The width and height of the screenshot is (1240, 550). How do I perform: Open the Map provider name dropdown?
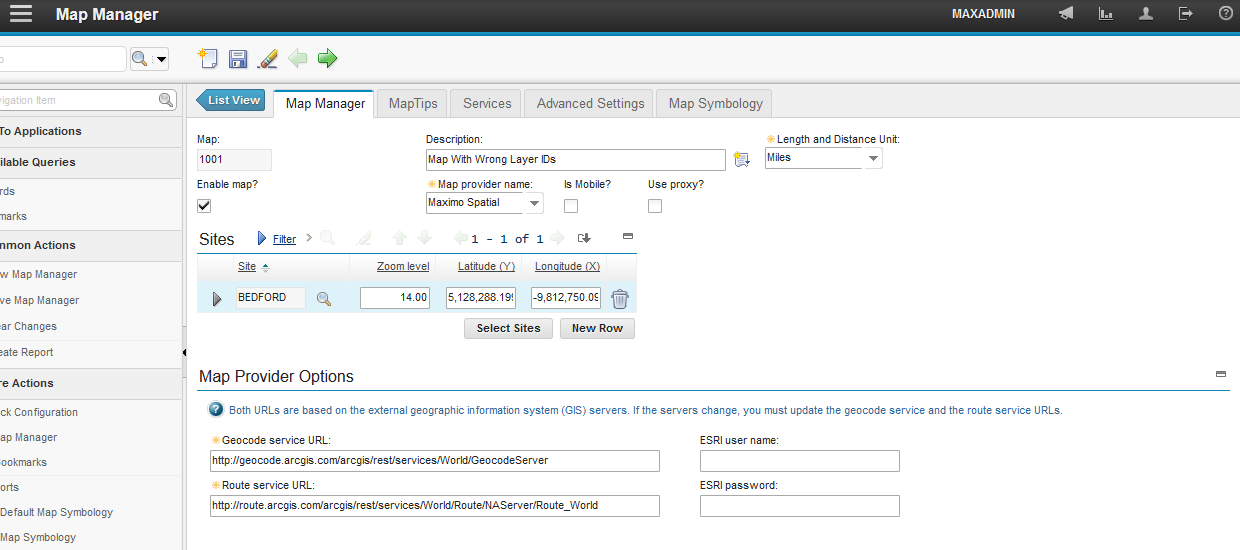pyautogui.click(x=535, y=203)
